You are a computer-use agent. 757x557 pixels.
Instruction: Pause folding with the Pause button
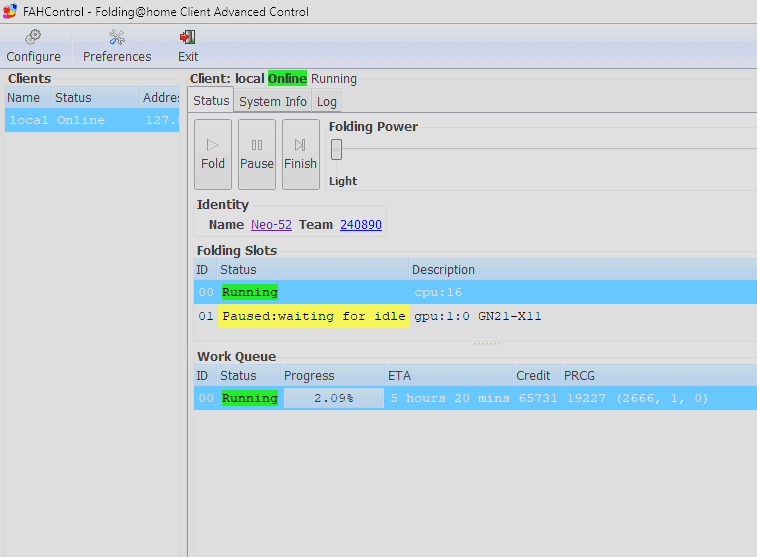click(257, 154)
